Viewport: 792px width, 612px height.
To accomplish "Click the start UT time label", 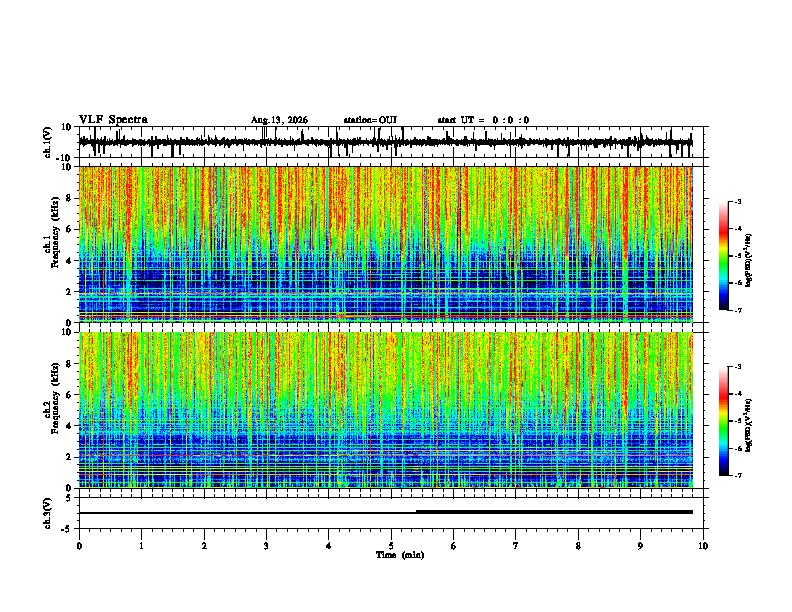I will pyautogui.click(x=483, y=120).
